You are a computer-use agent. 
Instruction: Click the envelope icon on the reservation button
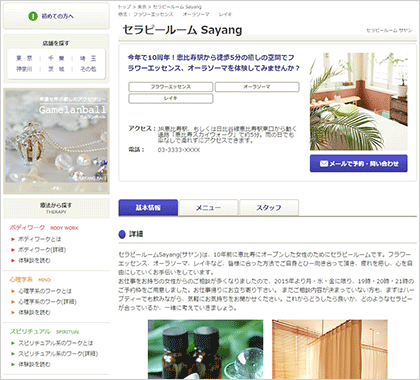click(x=324, y=164)
